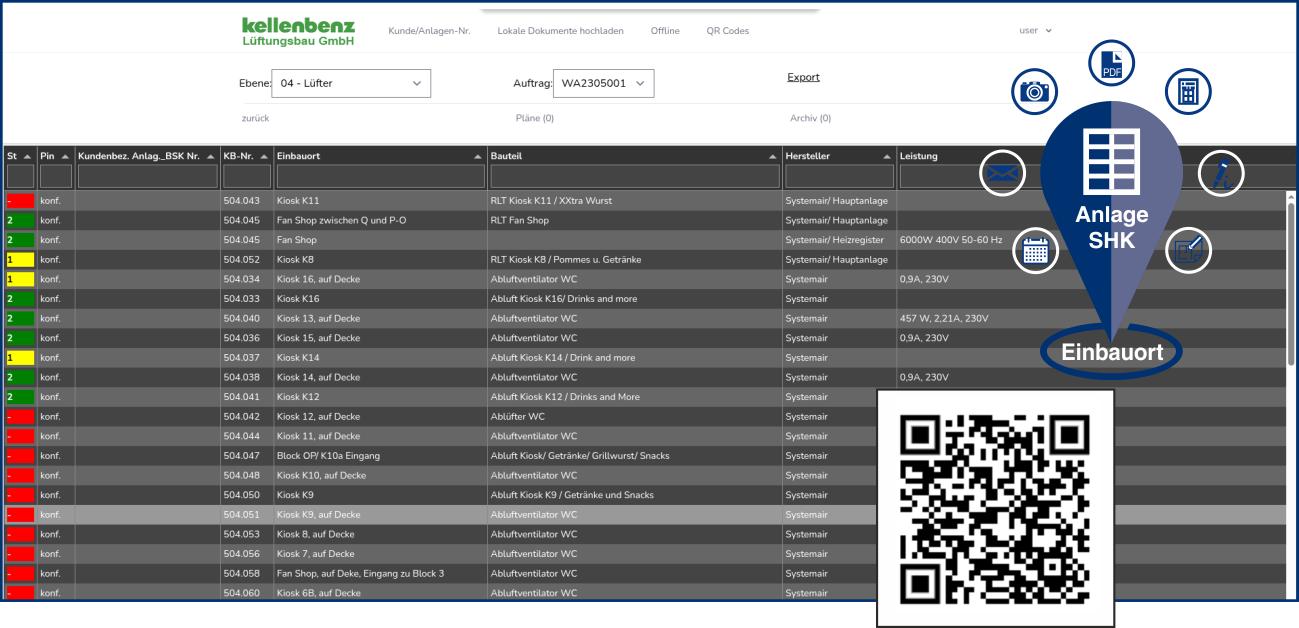The width and height of the screenshot is (1299, 628).
Task: Click the camera icon
Action: pos(1035,92)
